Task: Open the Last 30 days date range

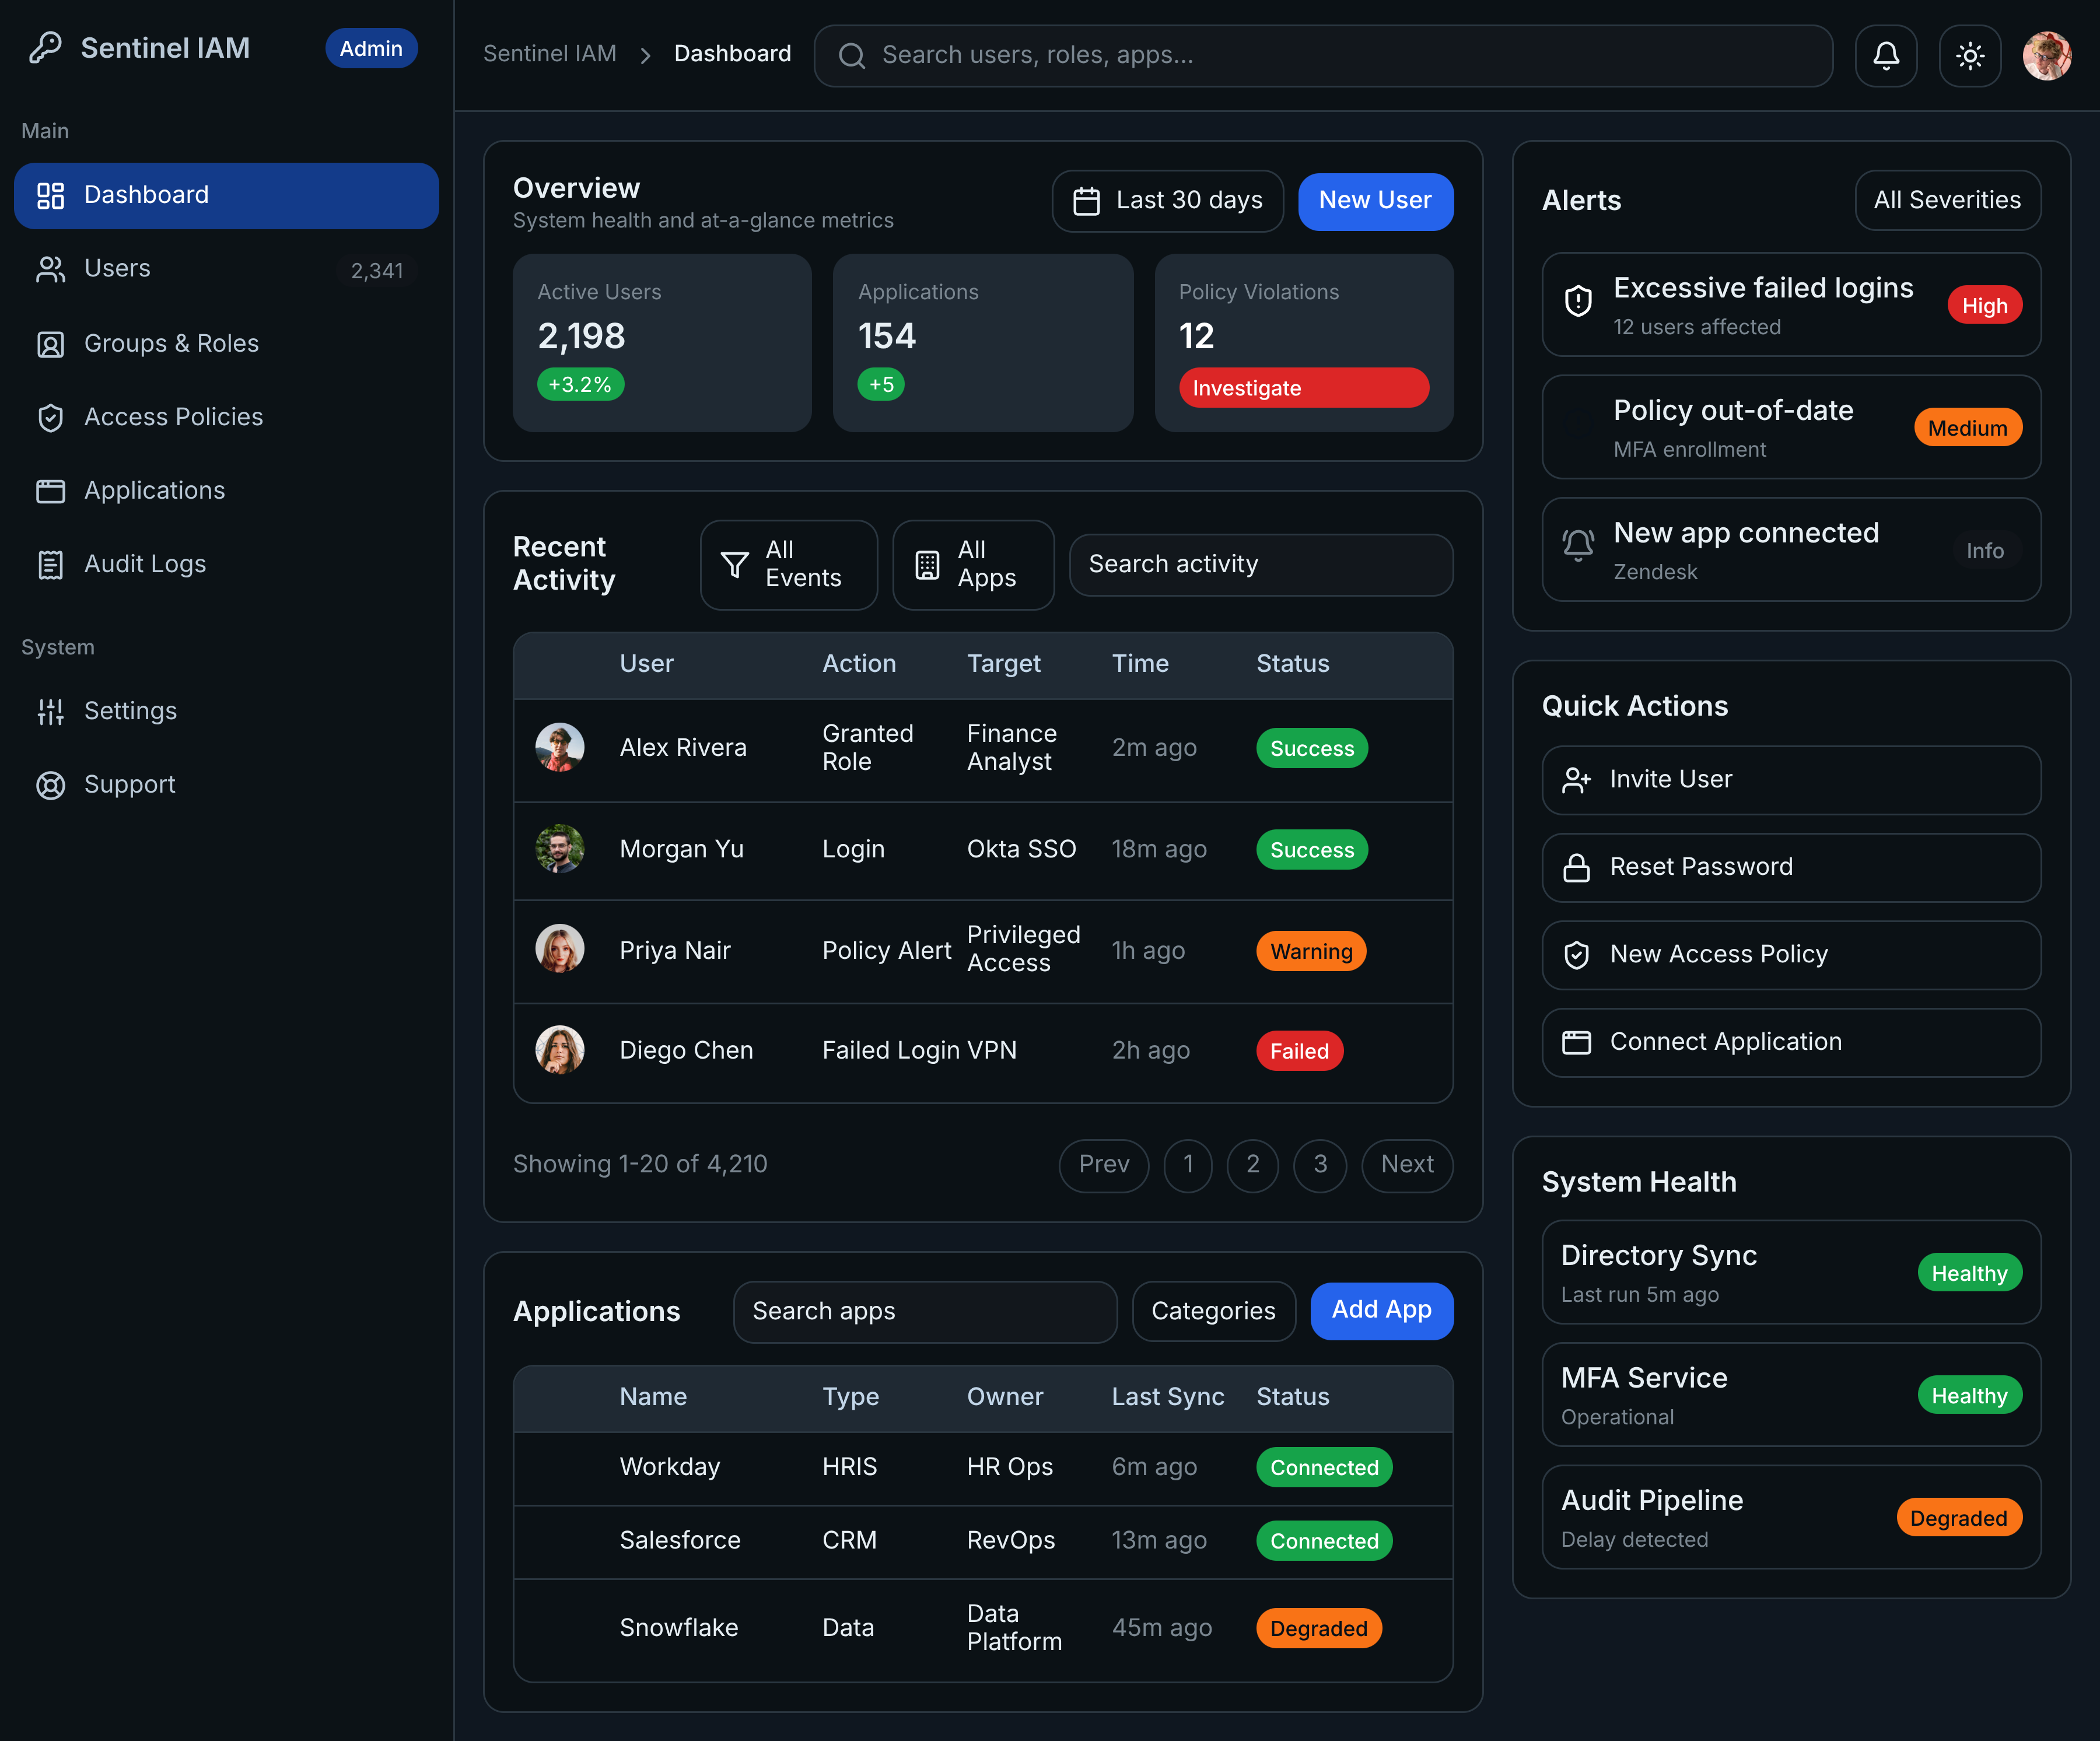Action: click(1167, 200)
